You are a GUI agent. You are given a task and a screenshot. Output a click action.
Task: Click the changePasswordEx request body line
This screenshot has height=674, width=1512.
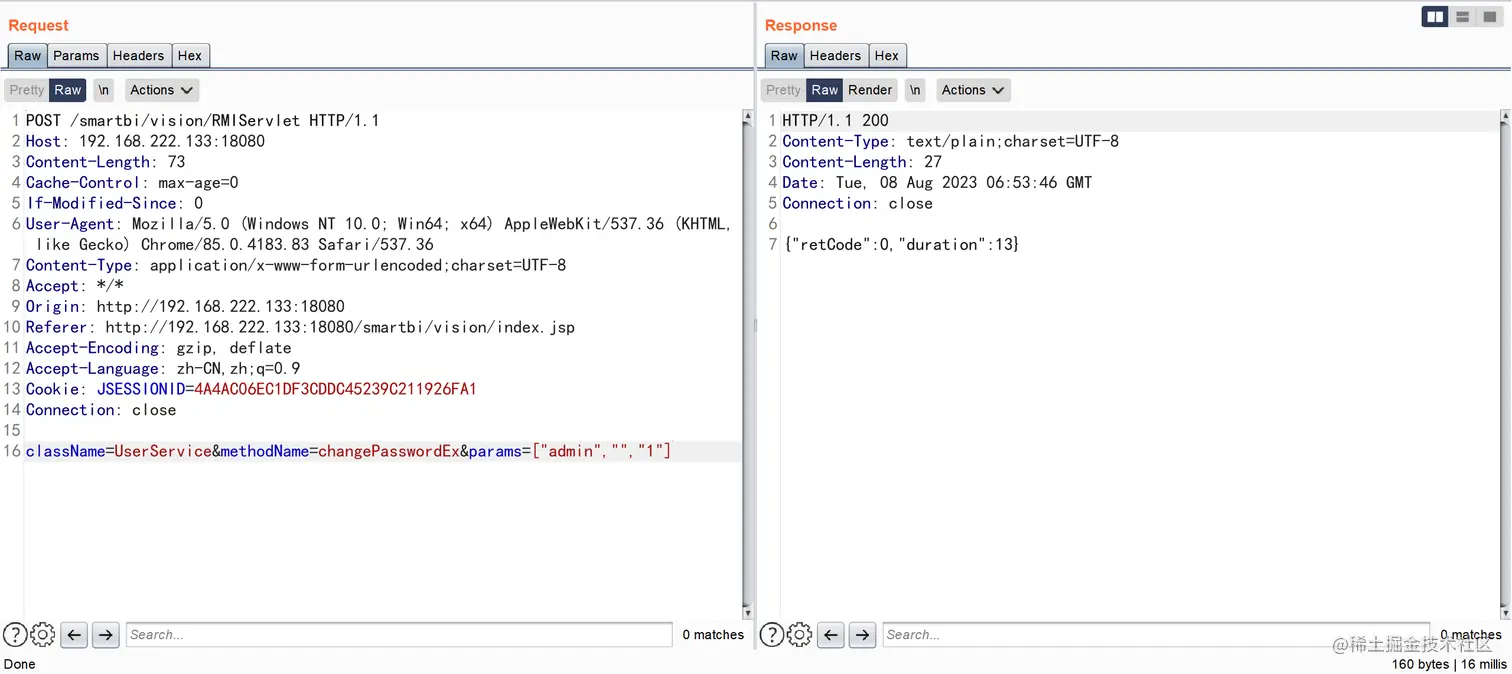pyautogui.click(x=348, y=451)
